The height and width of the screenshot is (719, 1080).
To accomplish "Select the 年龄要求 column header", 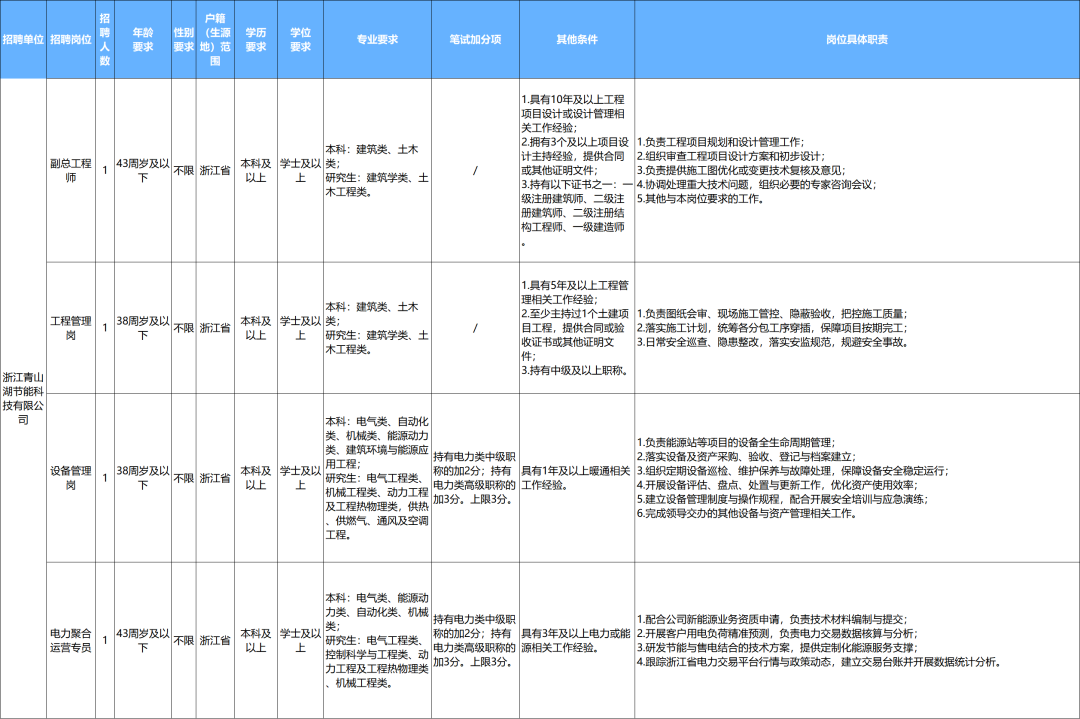I will coord(143,39).
